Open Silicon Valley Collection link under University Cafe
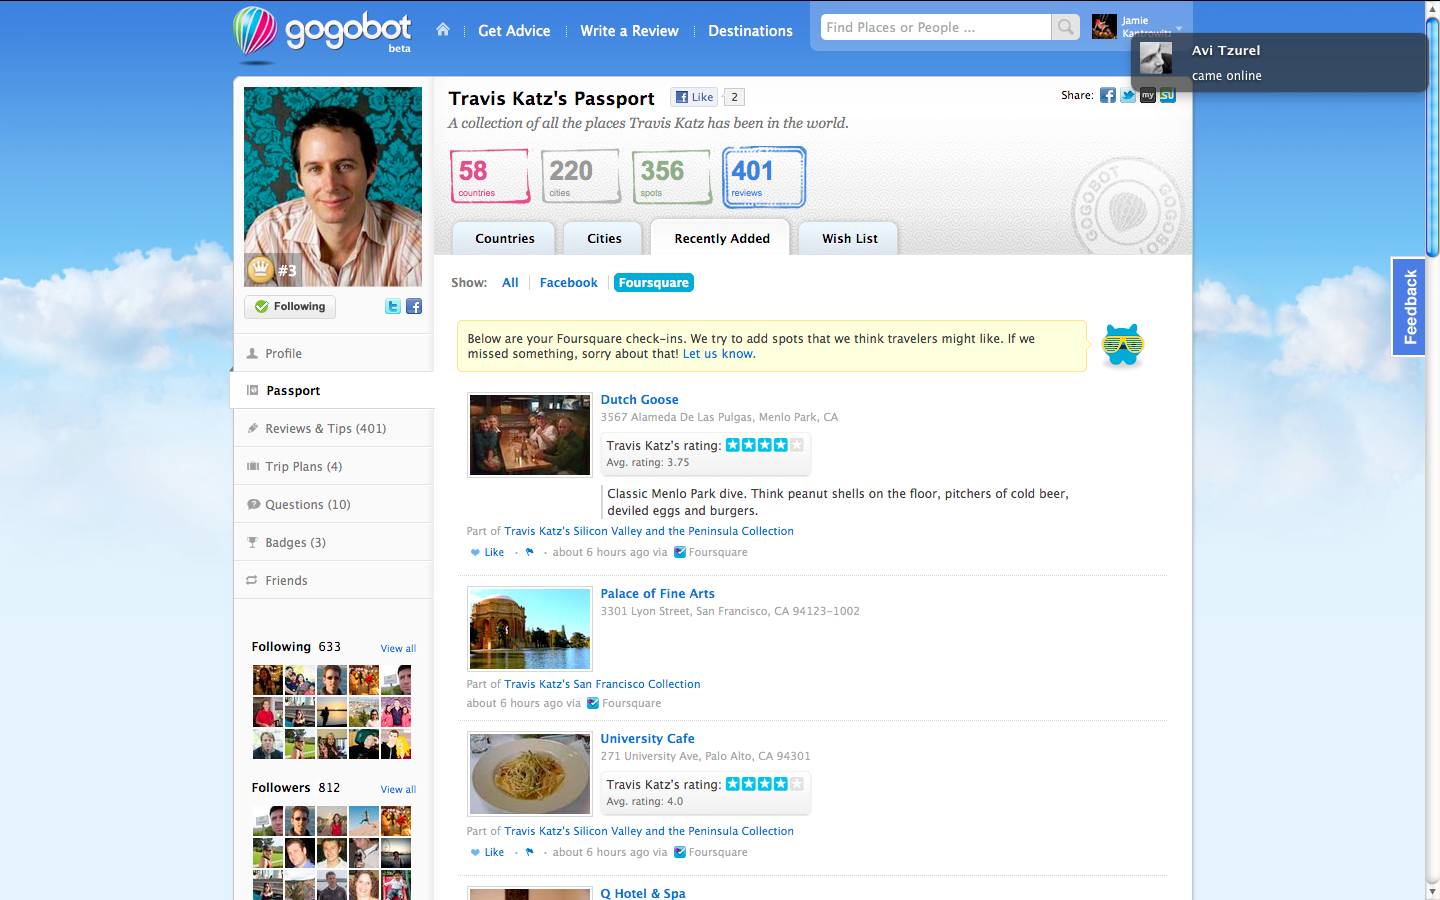 coord(649,831)
